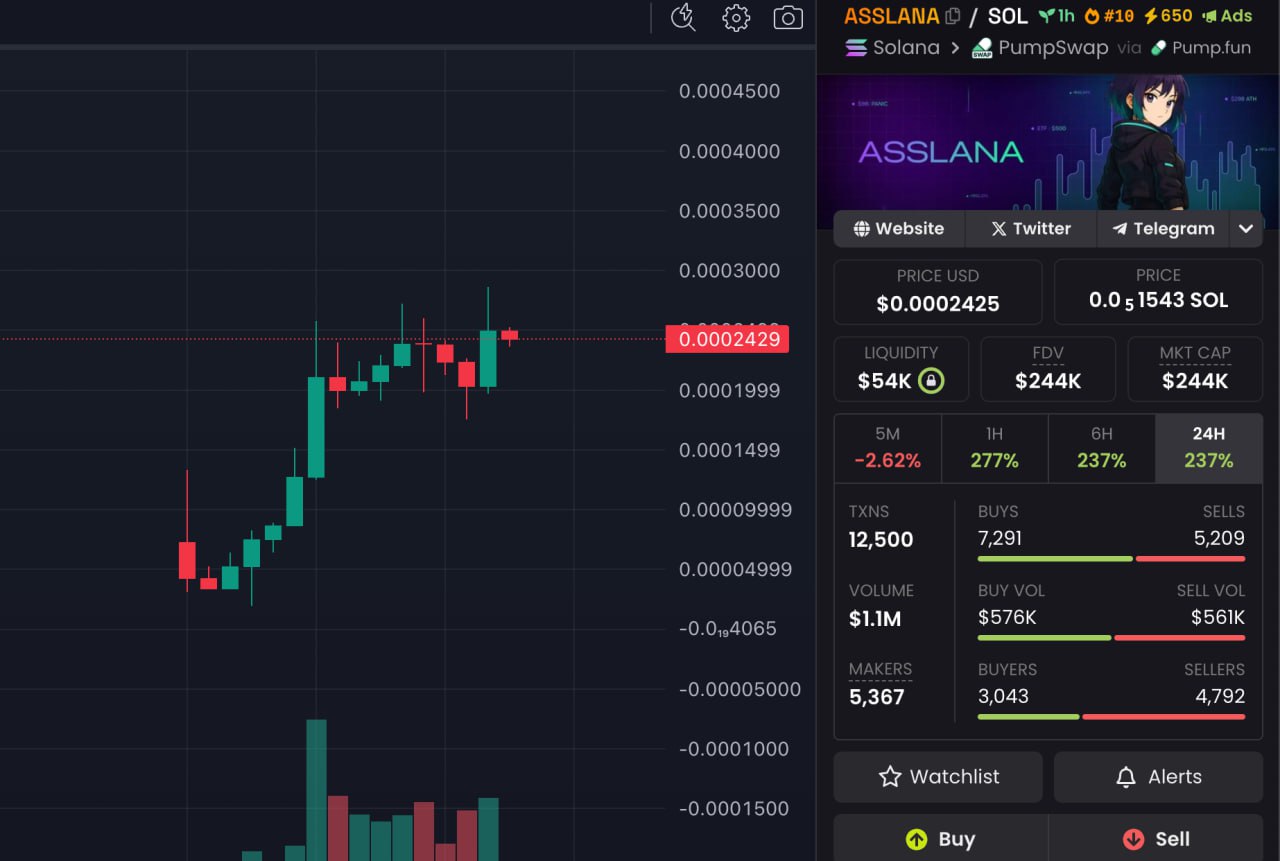Click the PRICE in SOL box
Image resolution: width=1280 pixels, height=861 pixels.
1158,292
